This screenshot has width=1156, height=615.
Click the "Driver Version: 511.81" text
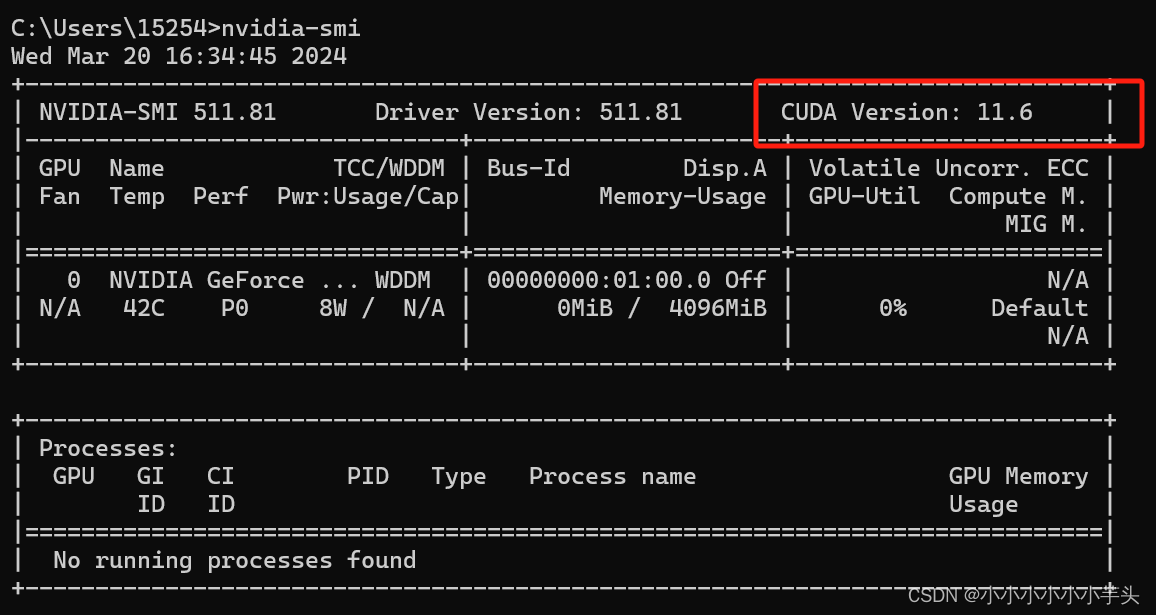coord(529,112)
